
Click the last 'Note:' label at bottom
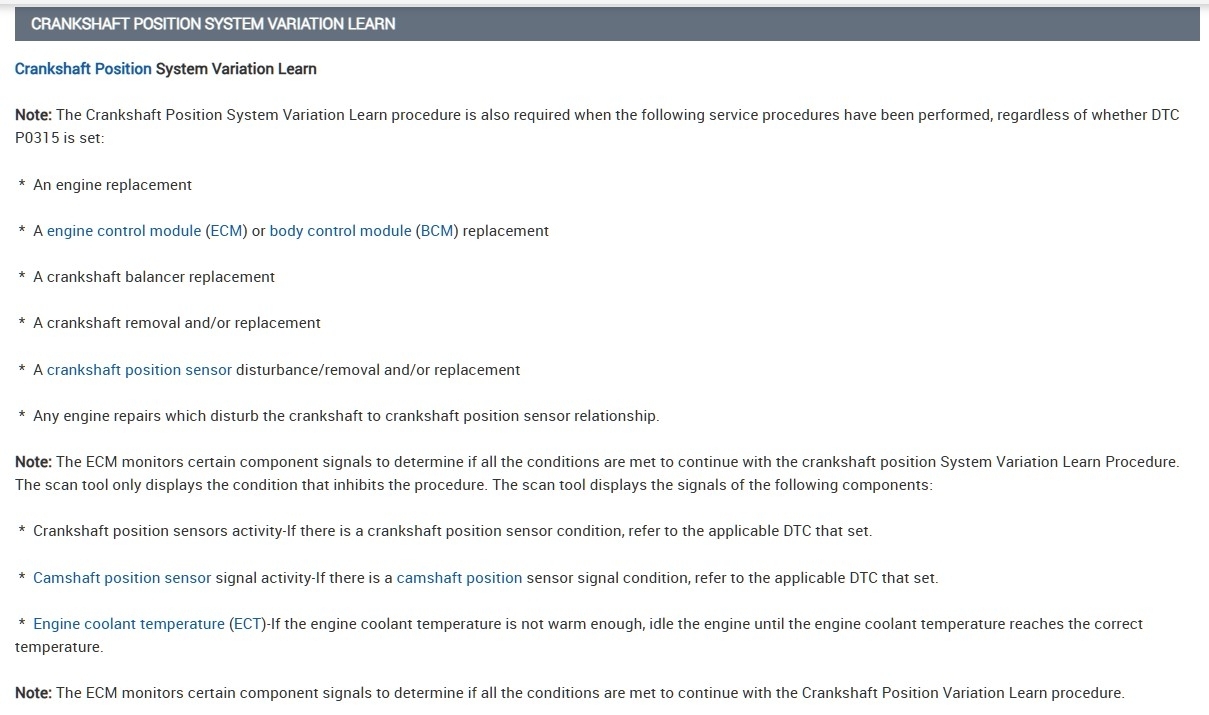click(33, 693)
